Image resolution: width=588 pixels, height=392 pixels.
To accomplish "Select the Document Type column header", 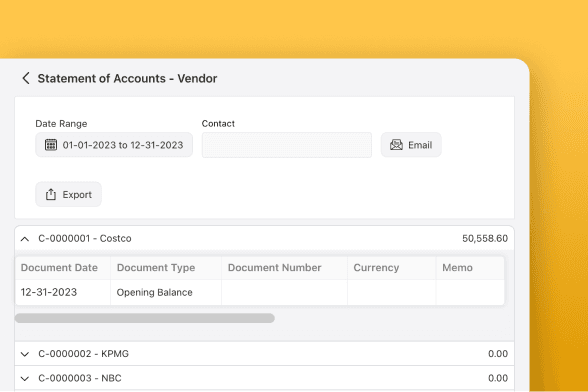I will [x=166, y=268].
